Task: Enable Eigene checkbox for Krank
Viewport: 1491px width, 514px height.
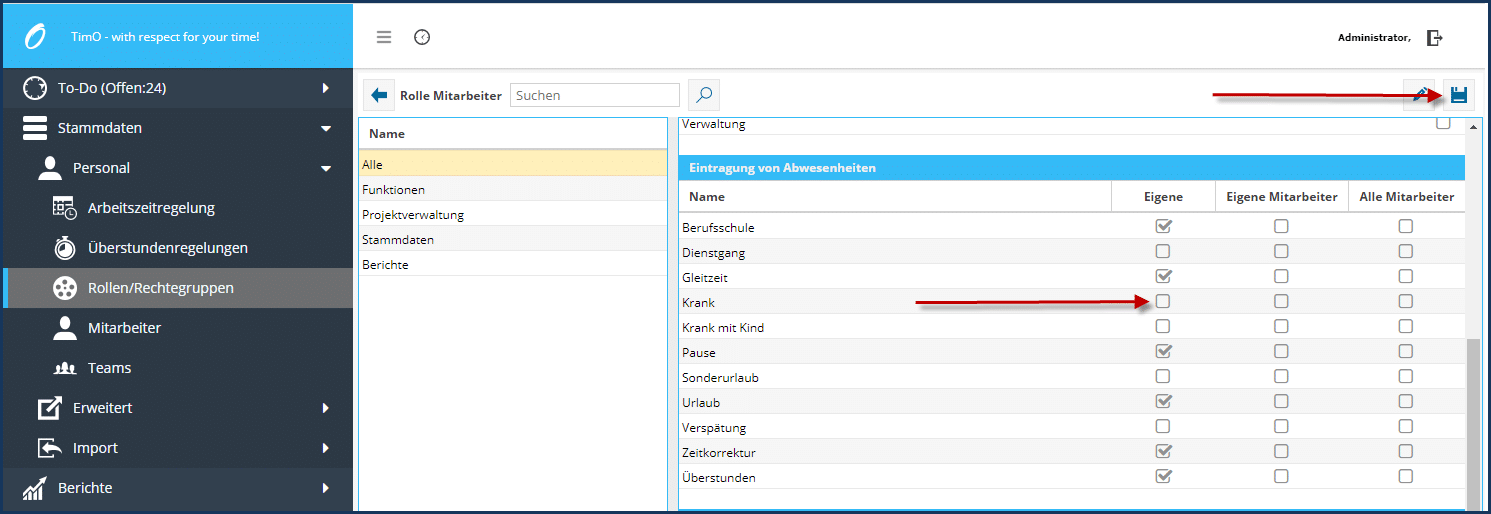Action: point(1163,301)
